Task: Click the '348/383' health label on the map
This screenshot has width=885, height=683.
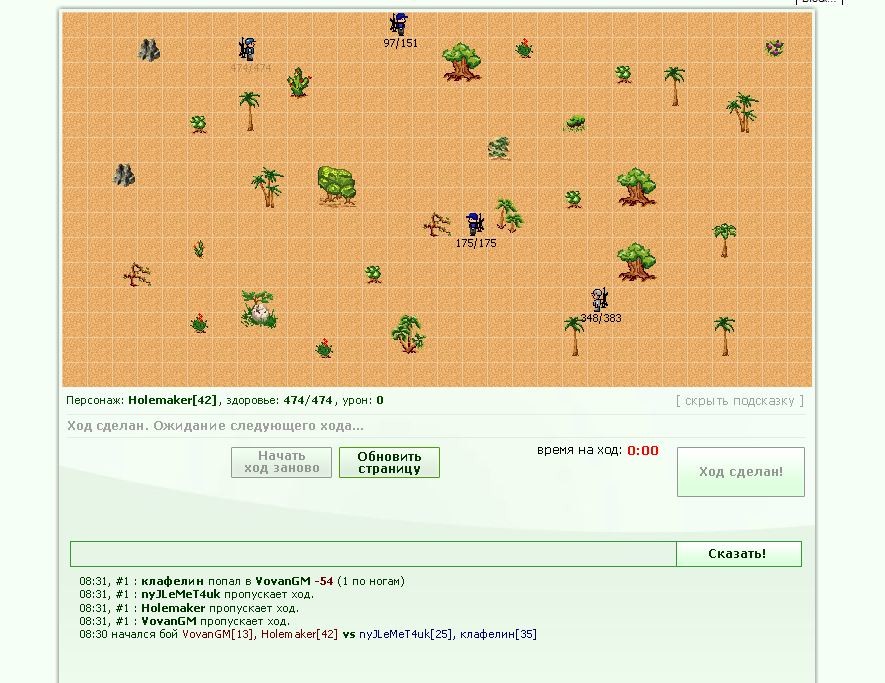Action: 601,318
